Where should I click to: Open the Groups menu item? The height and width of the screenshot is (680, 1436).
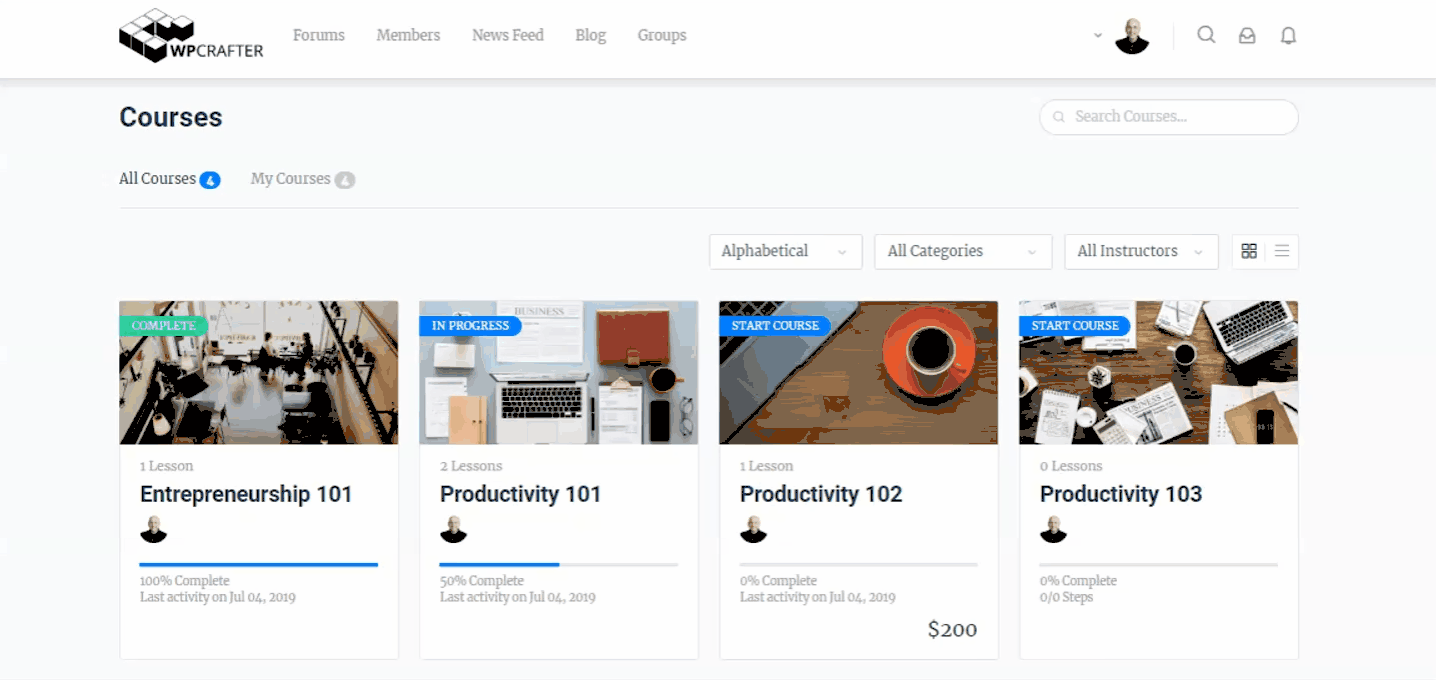[662, 35]
